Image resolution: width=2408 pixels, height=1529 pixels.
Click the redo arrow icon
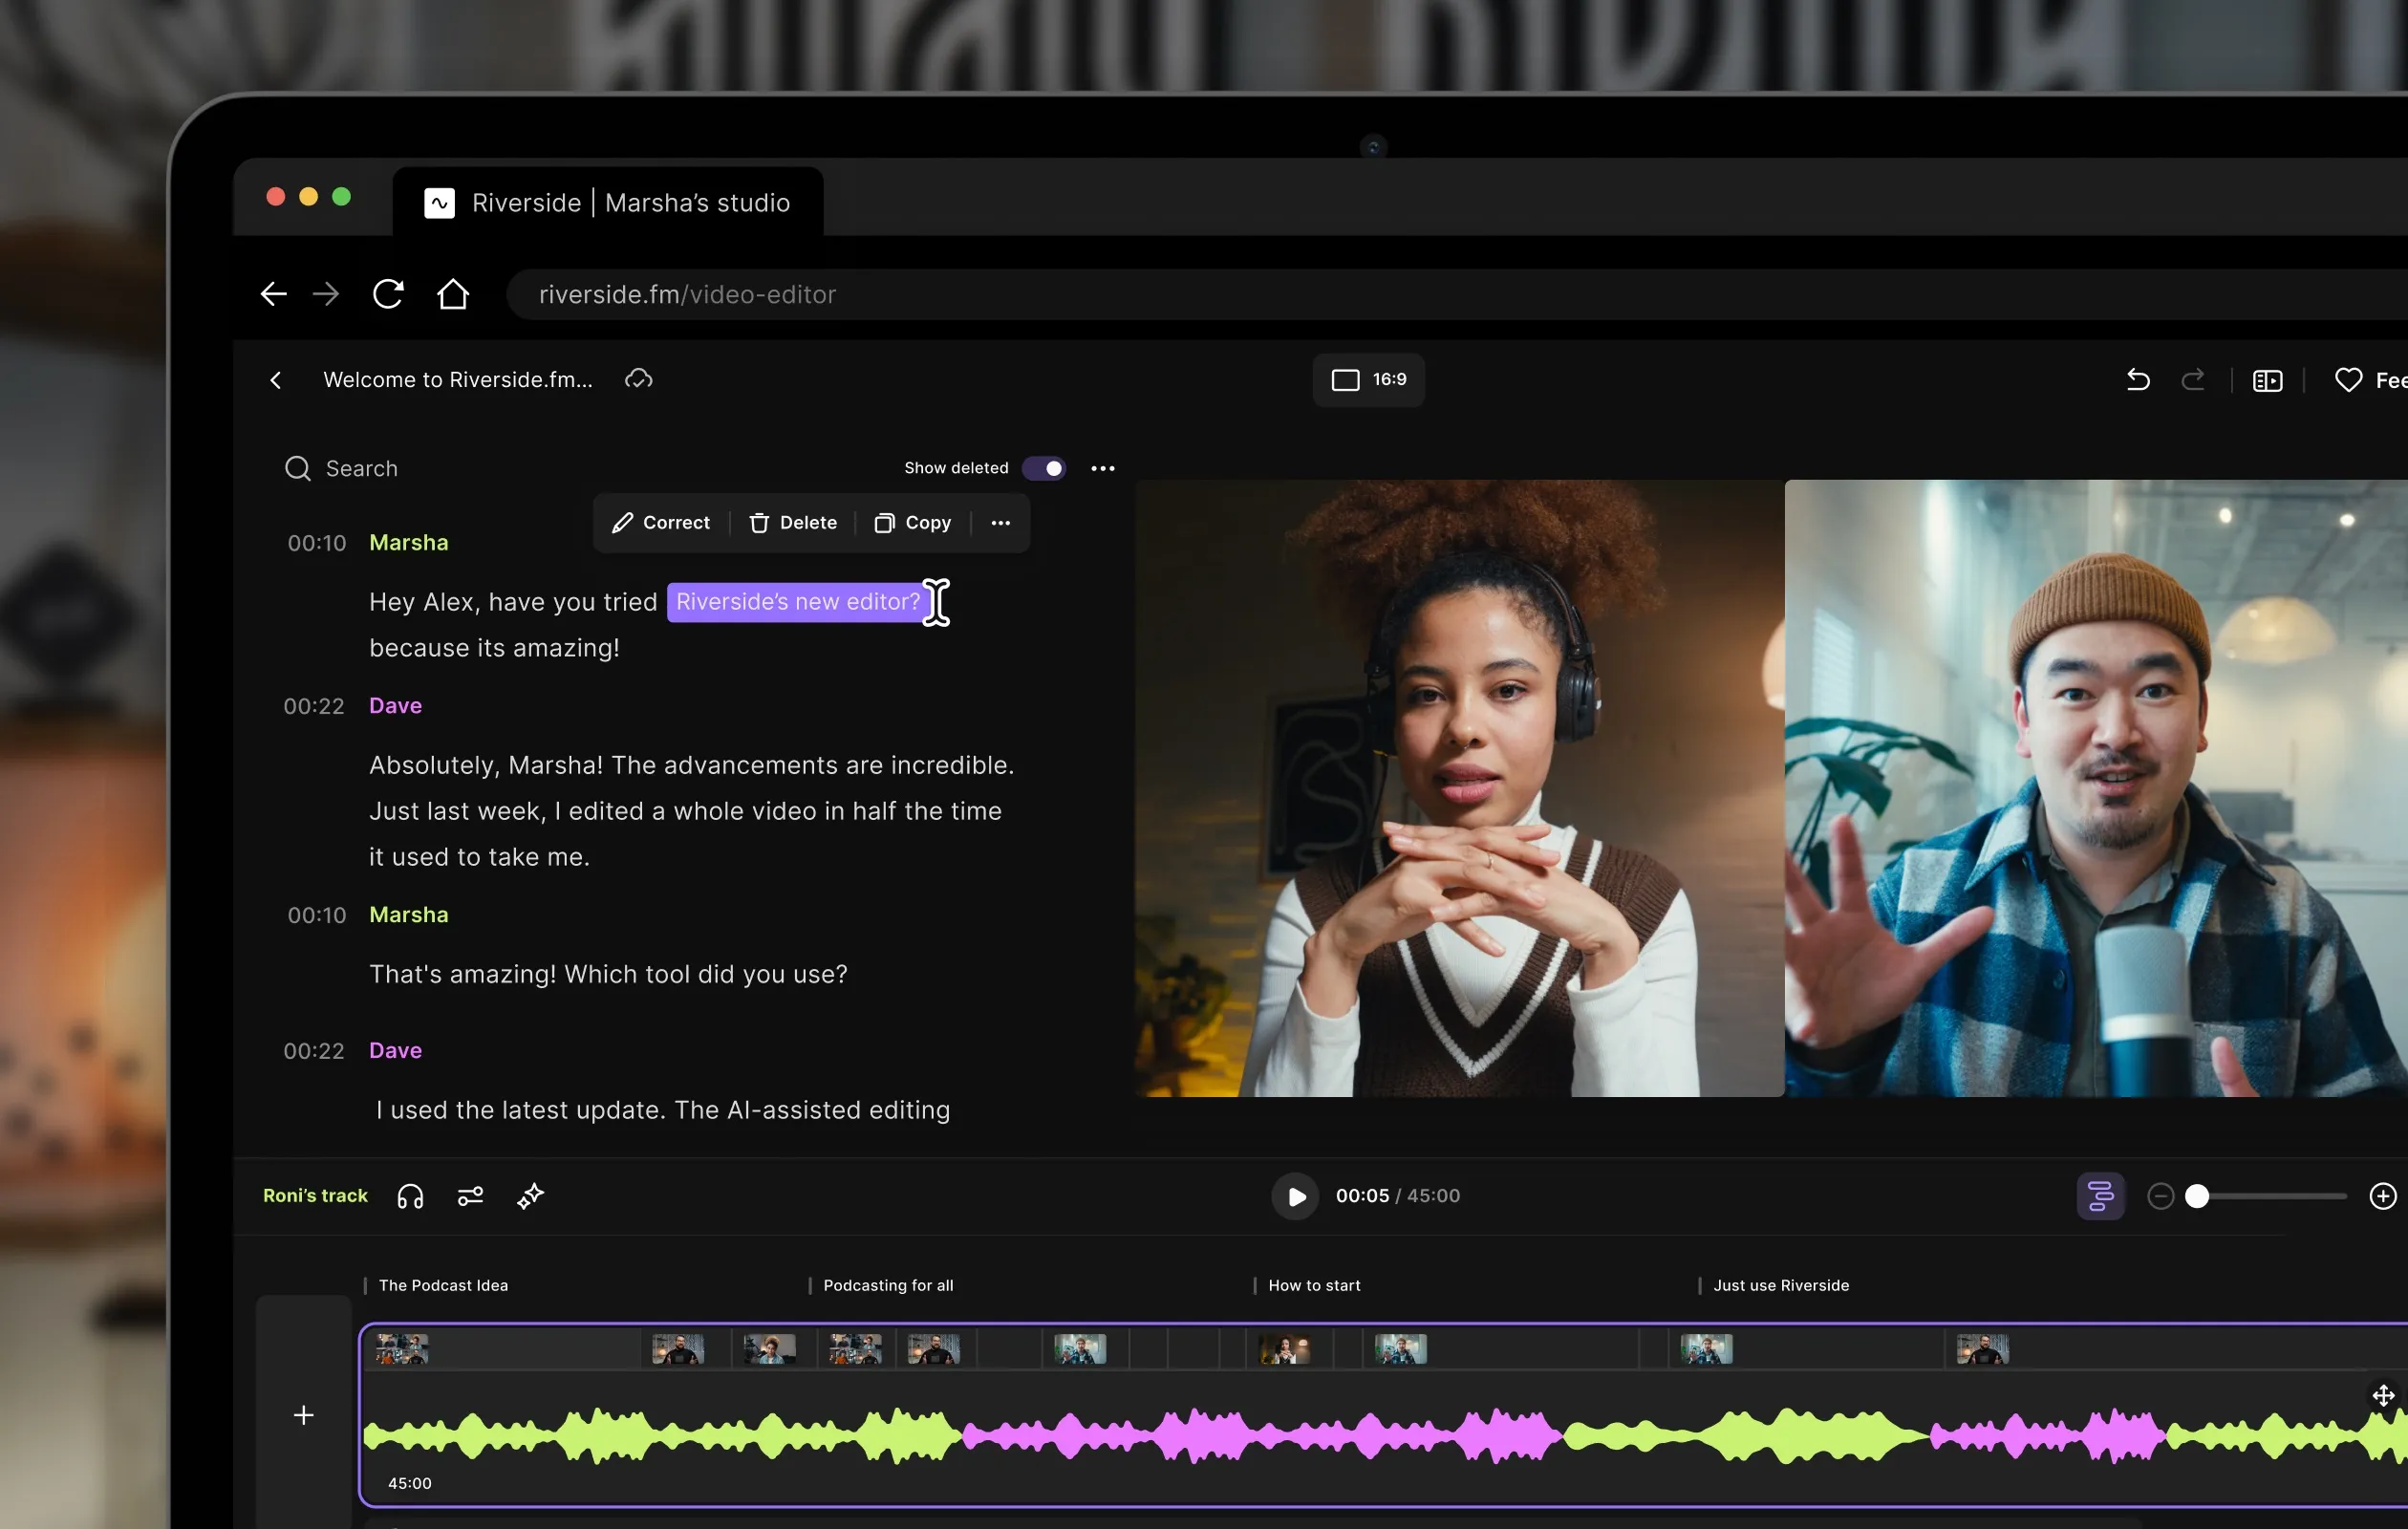point(2192,380)
